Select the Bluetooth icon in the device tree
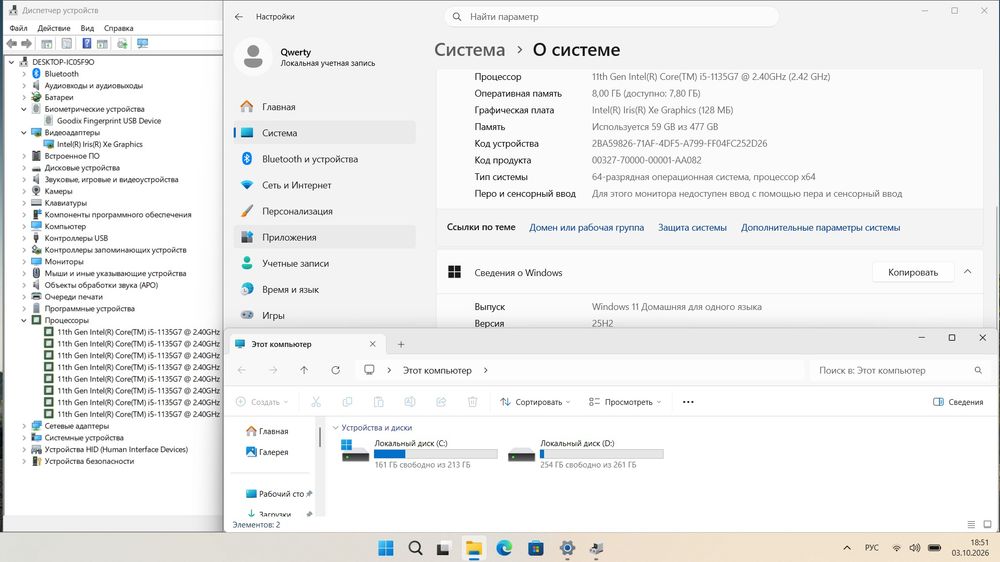 36,74
